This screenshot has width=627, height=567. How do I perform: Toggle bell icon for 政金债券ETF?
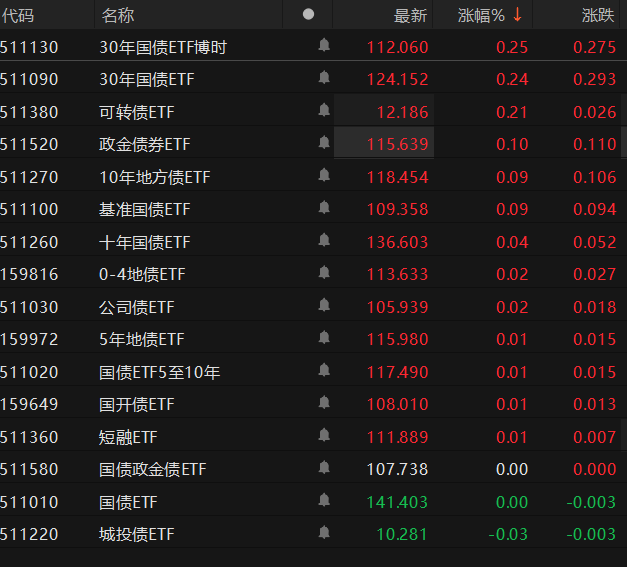coord(324,142)
